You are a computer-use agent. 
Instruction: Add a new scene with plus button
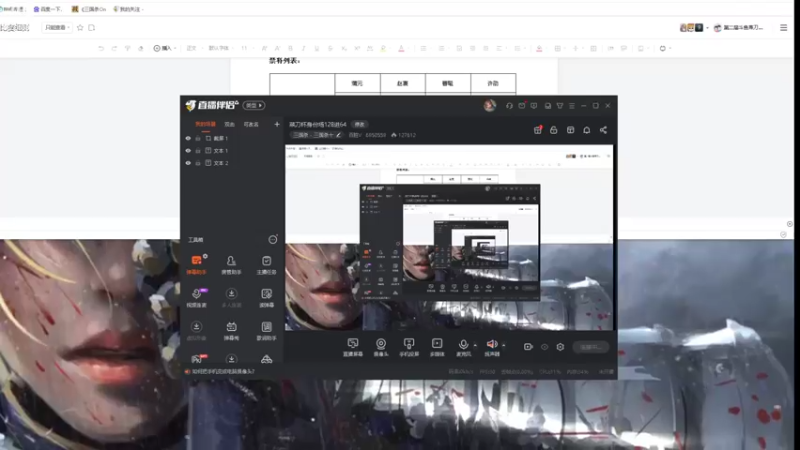click(x=277, y=124)
